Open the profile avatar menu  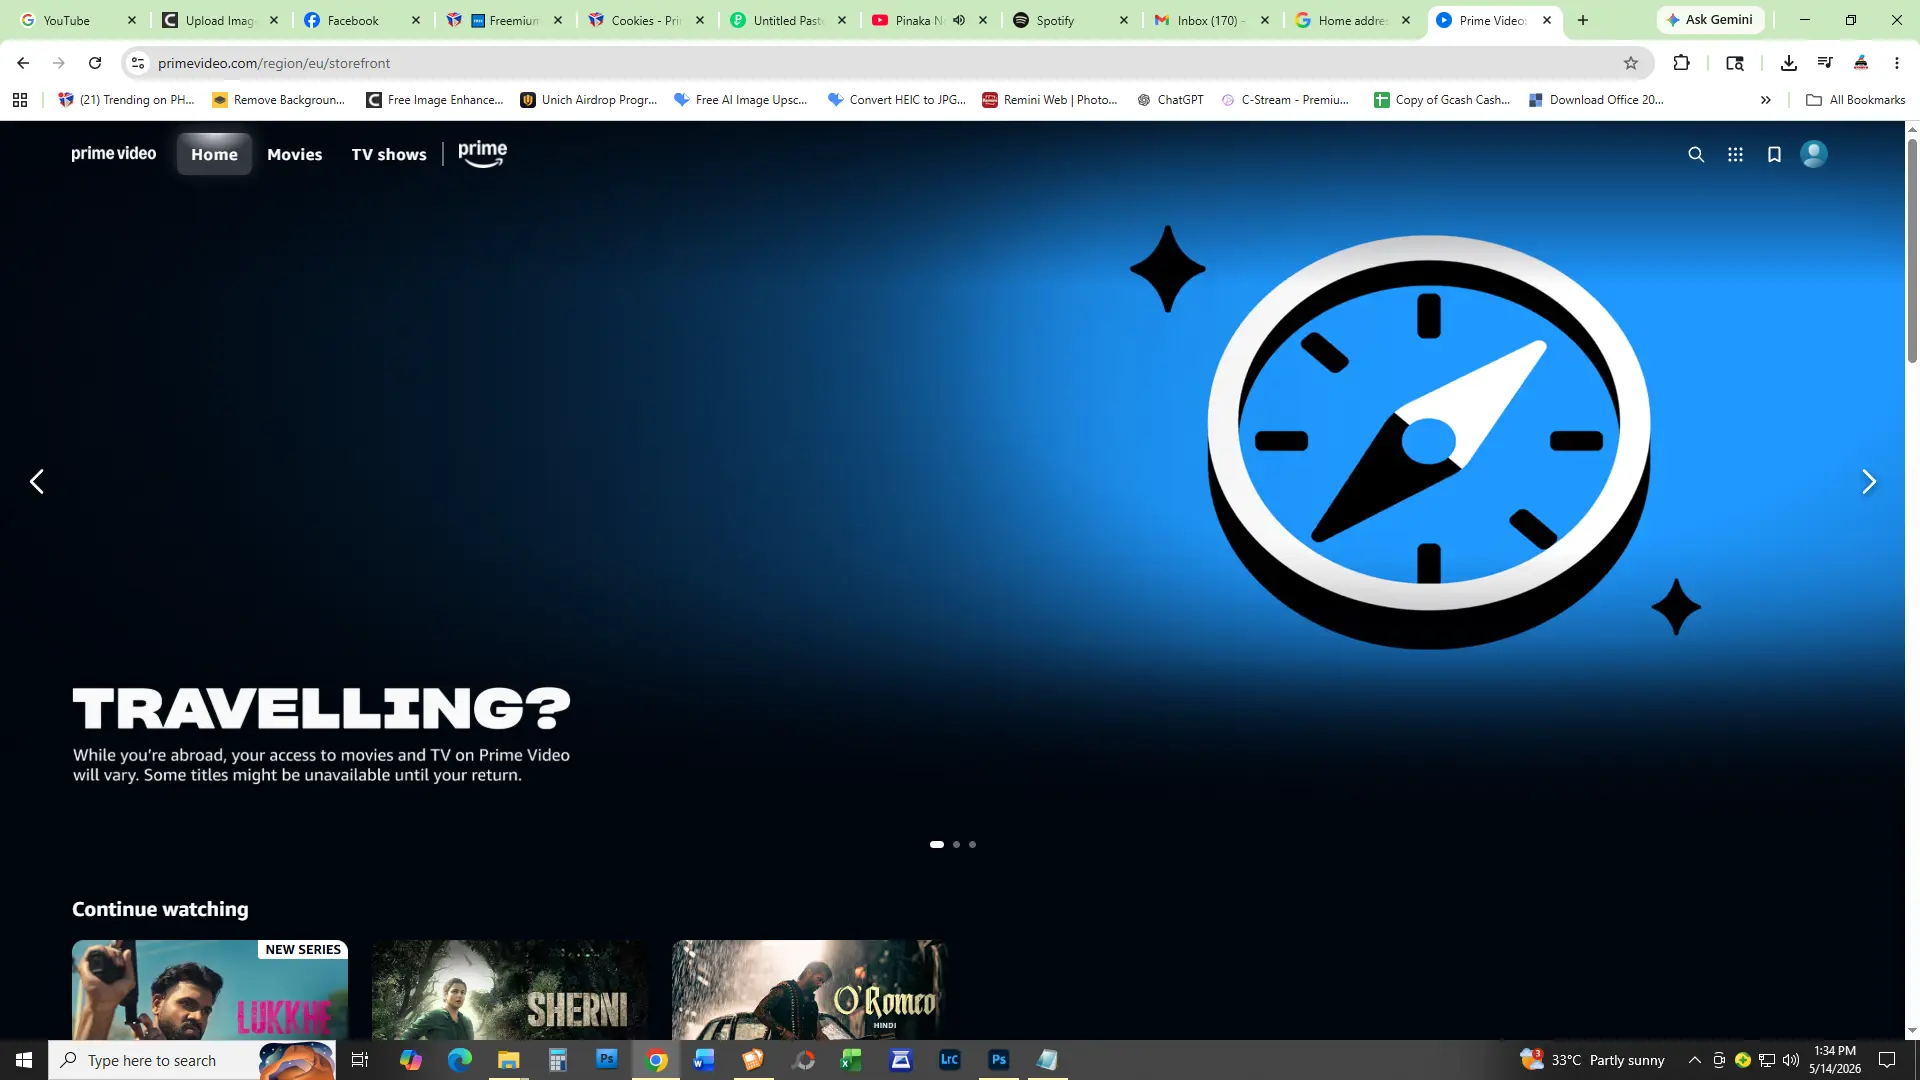pyautogui.click(x=1813, y=154)
